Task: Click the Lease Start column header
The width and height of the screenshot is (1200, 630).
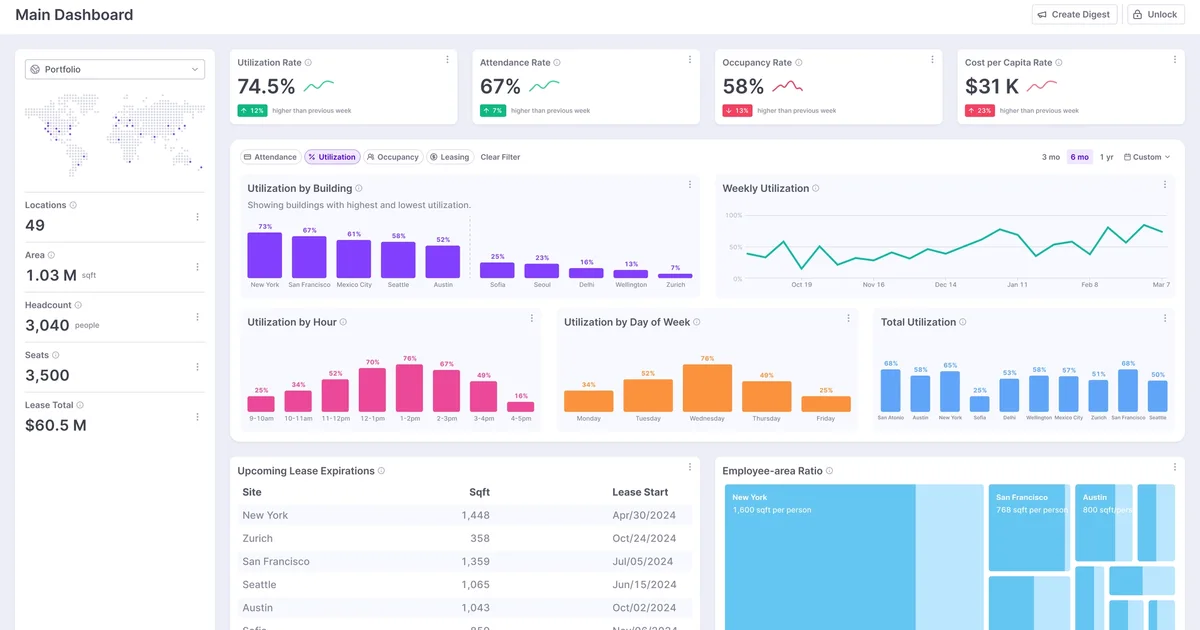Action: [x=640, y=492]
